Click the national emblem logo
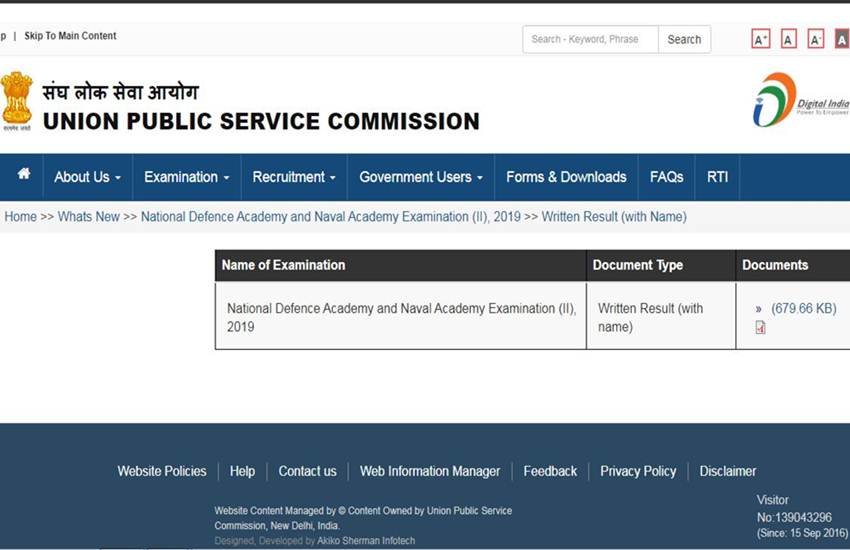Screen dimensions: 850x550 (x=16, y=101)
